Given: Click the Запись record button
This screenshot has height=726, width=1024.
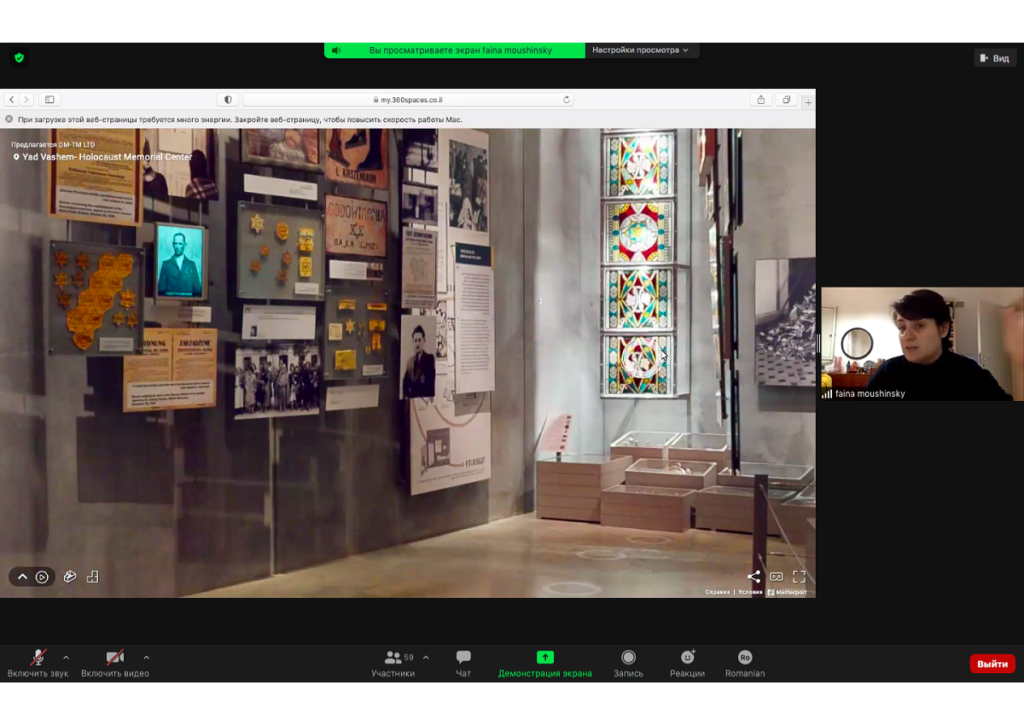Looking at the screenshot, I should pos(628,663).
